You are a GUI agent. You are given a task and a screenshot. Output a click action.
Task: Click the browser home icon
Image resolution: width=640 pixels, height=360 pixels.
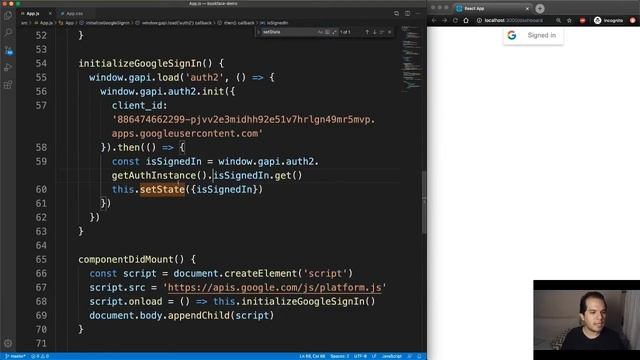tap(466, 20)
